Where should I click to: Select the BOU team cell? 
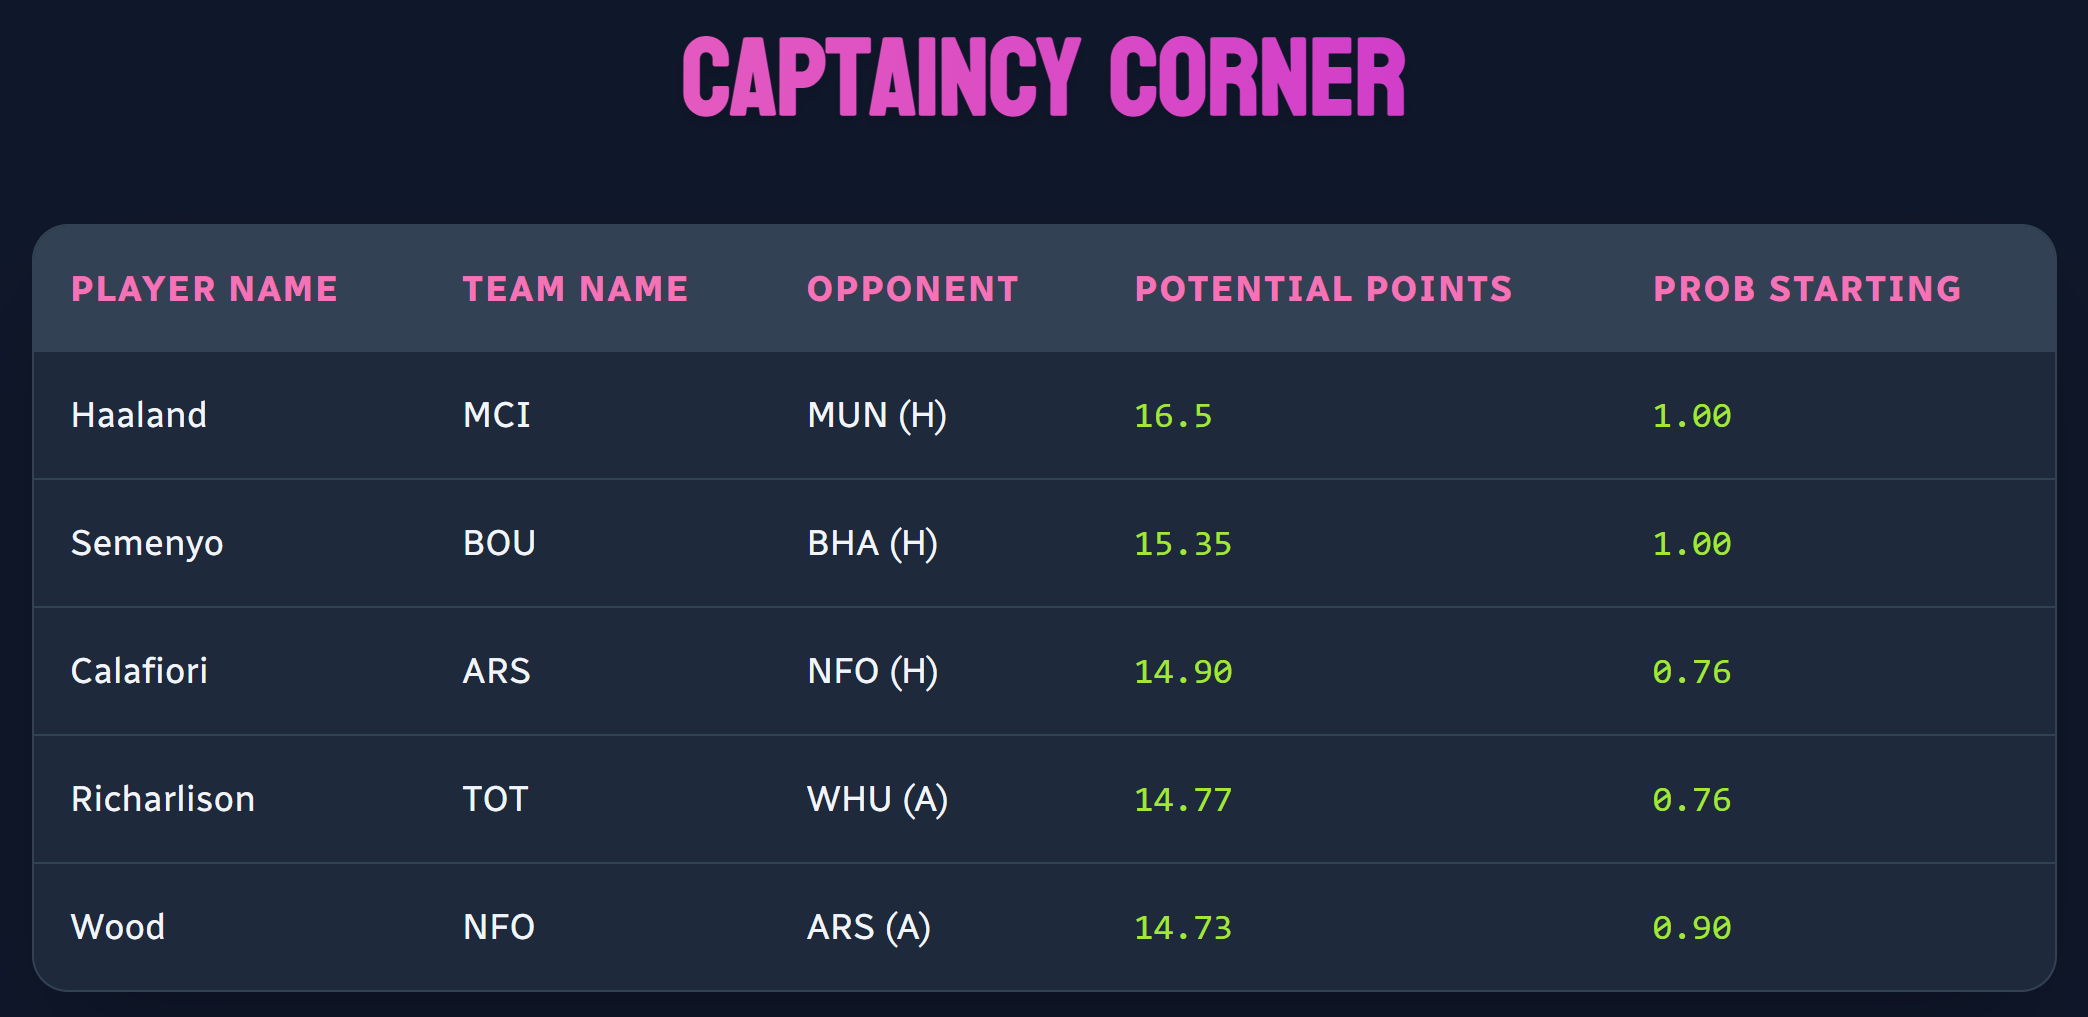pos(499,543)
